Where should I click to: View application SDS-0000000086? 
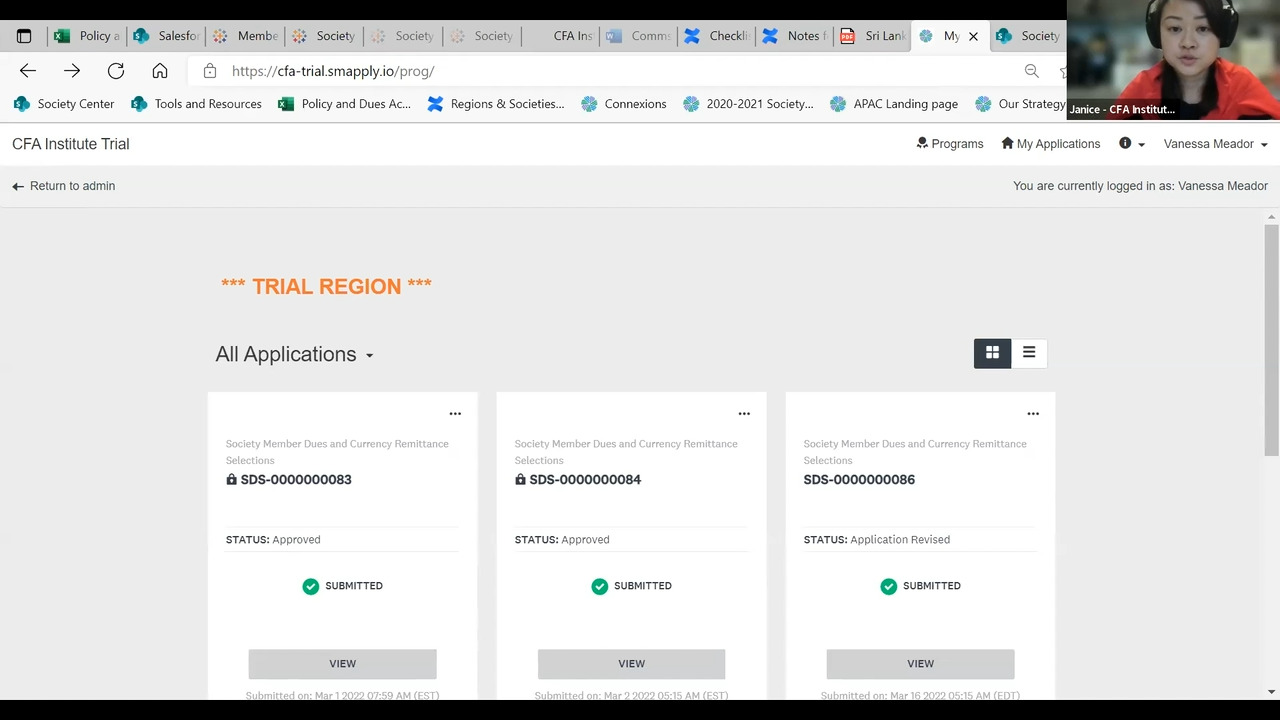tap(920, 664)
